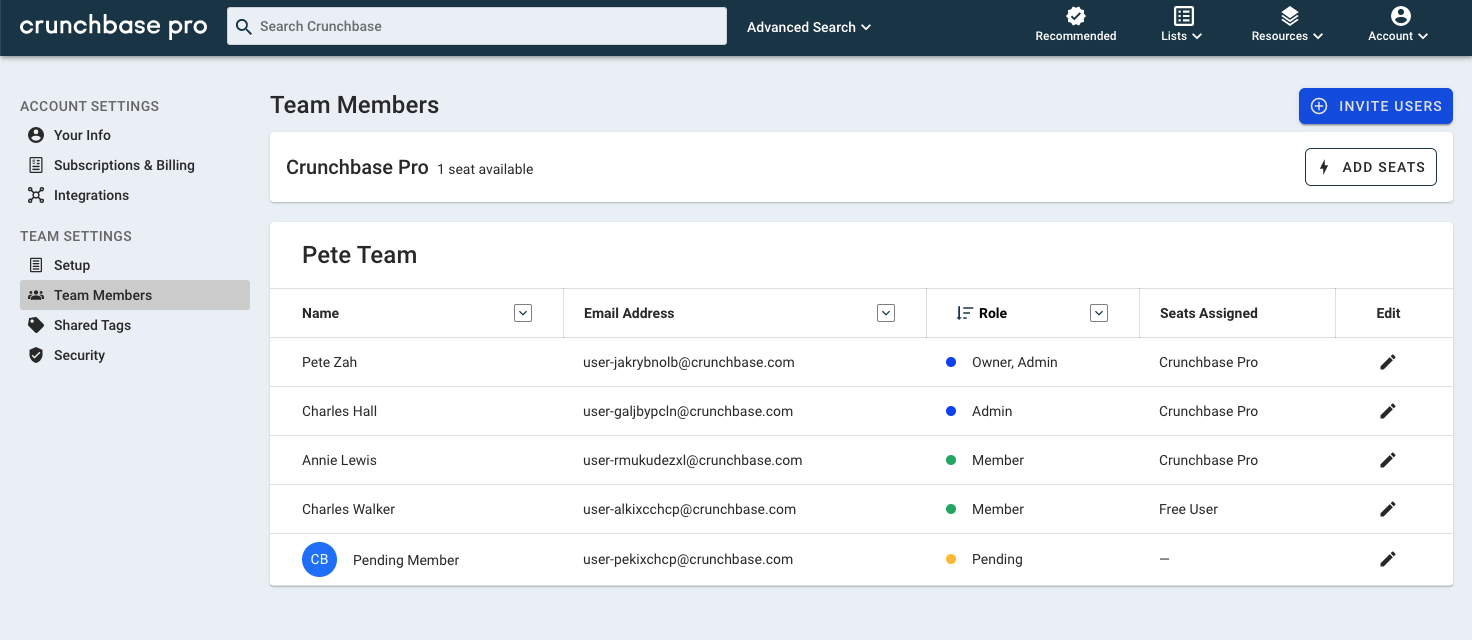Go to Subscriptions & Billing settings
Viewport: 1472px width, 640px height.
[124, 165]
